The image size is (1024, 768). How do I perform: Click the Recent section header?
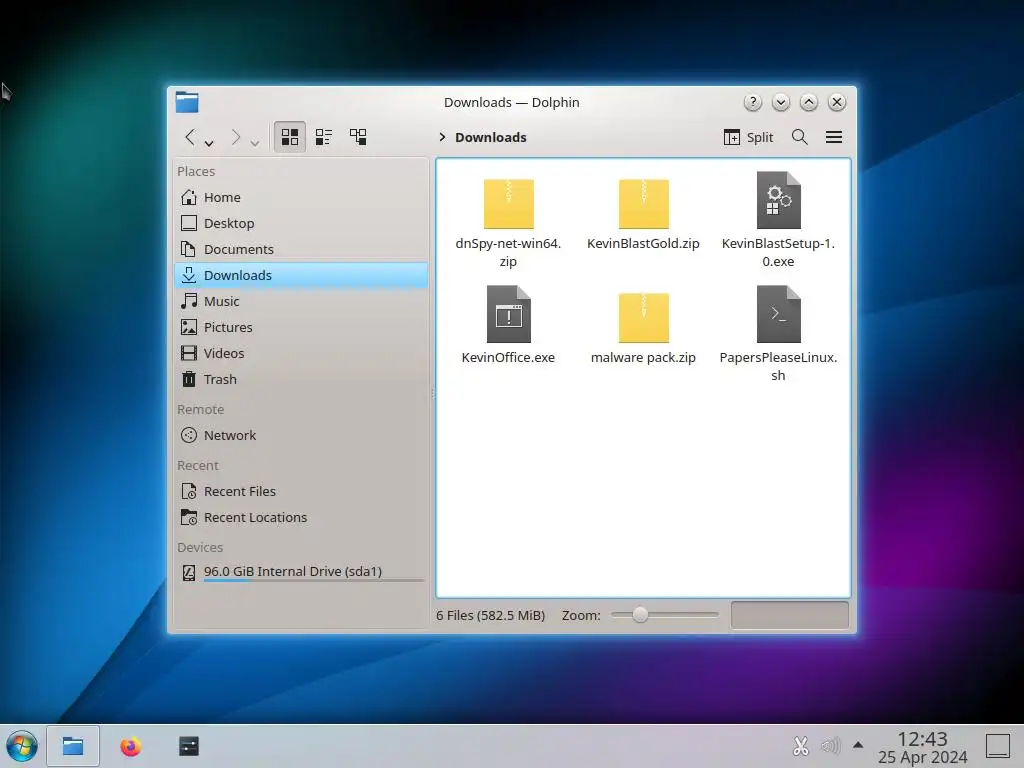pos(198,466)
